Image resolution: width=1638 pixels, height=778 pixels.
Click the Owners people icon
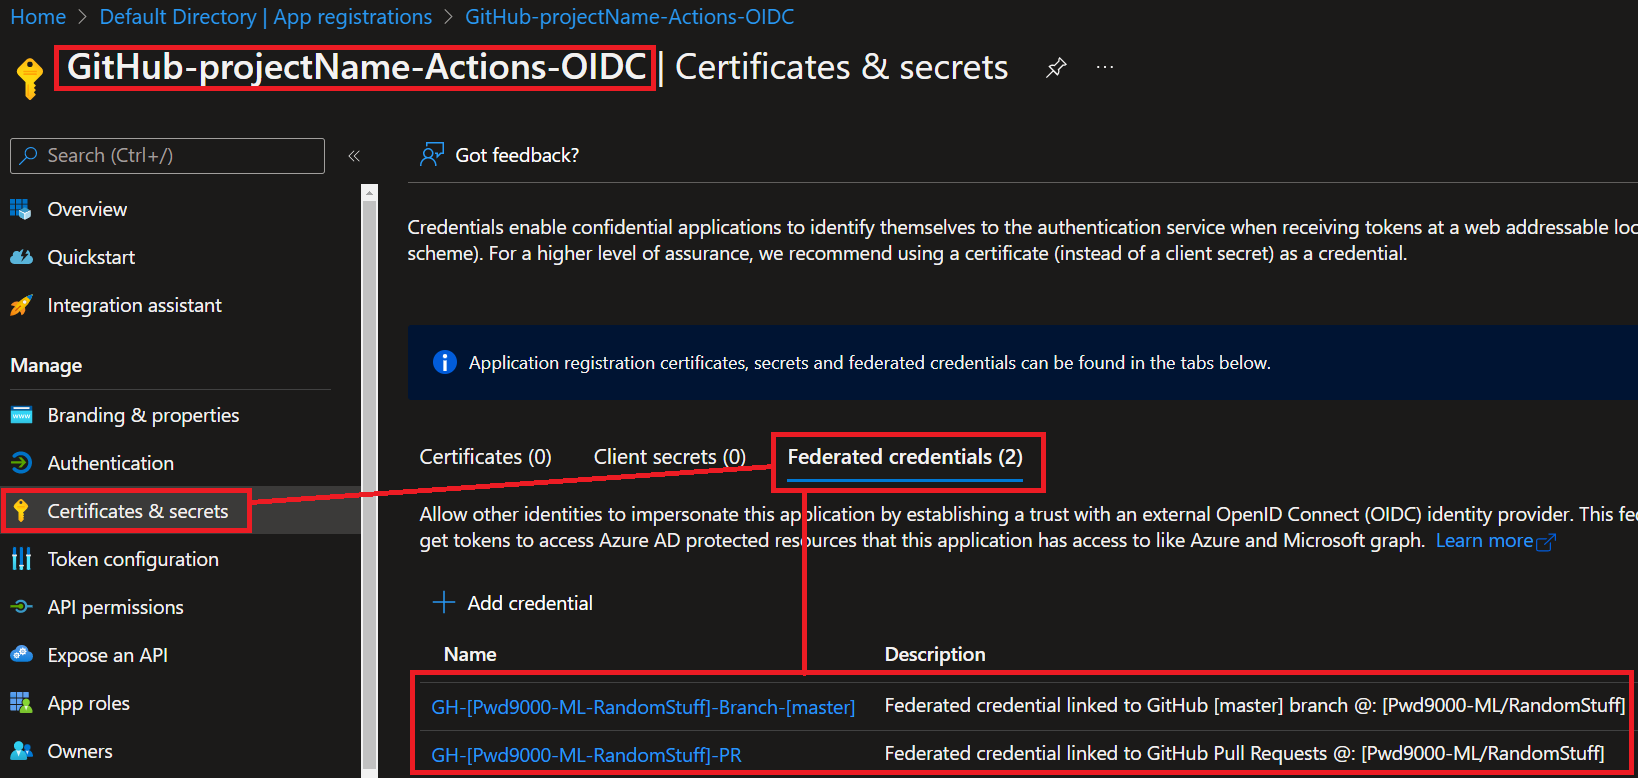click(21, 751)
